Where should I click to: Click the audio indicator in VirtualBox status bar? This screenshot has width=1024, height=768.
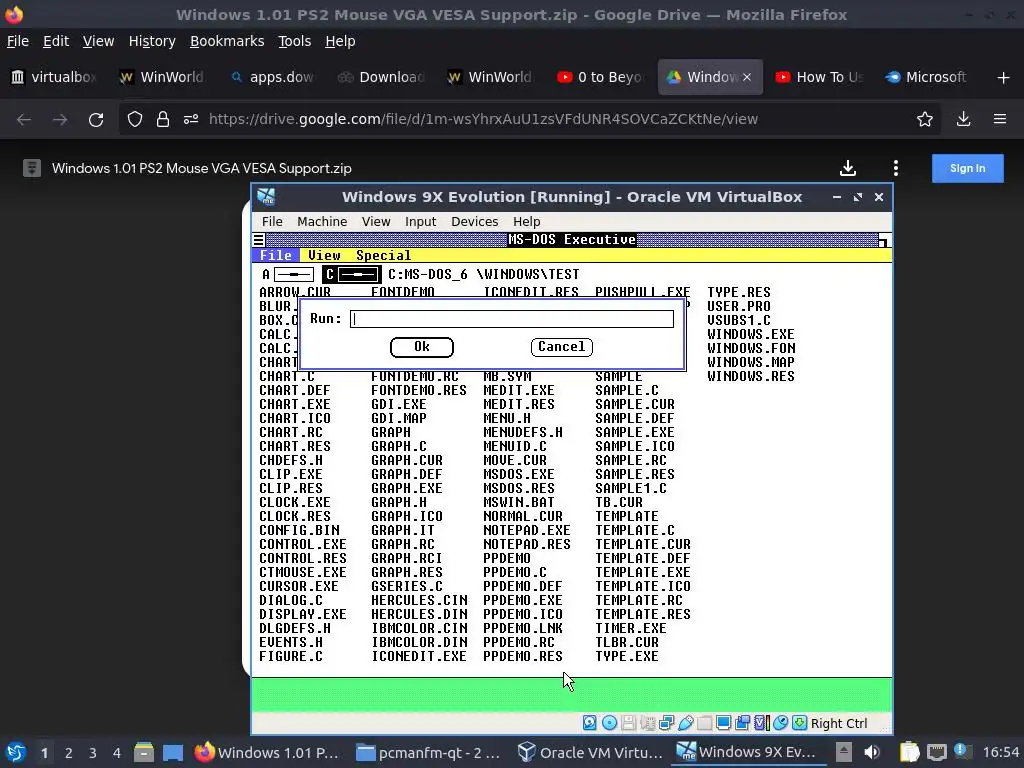(x=648, y=722)
